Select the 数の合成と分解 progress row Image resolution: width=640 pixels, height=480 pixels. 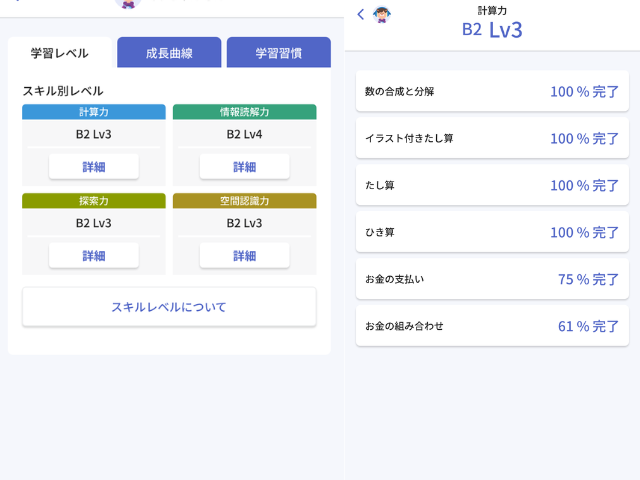tap(492, 91)
